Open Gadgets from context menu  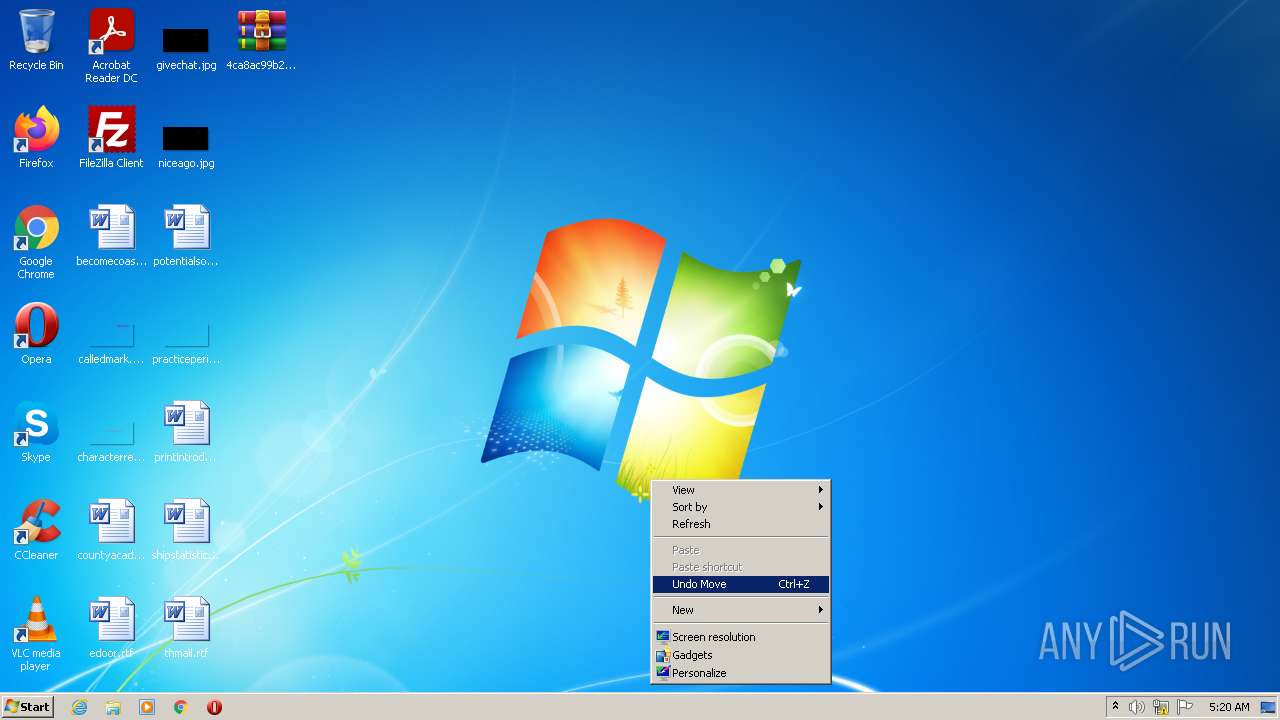coord(740,655)
